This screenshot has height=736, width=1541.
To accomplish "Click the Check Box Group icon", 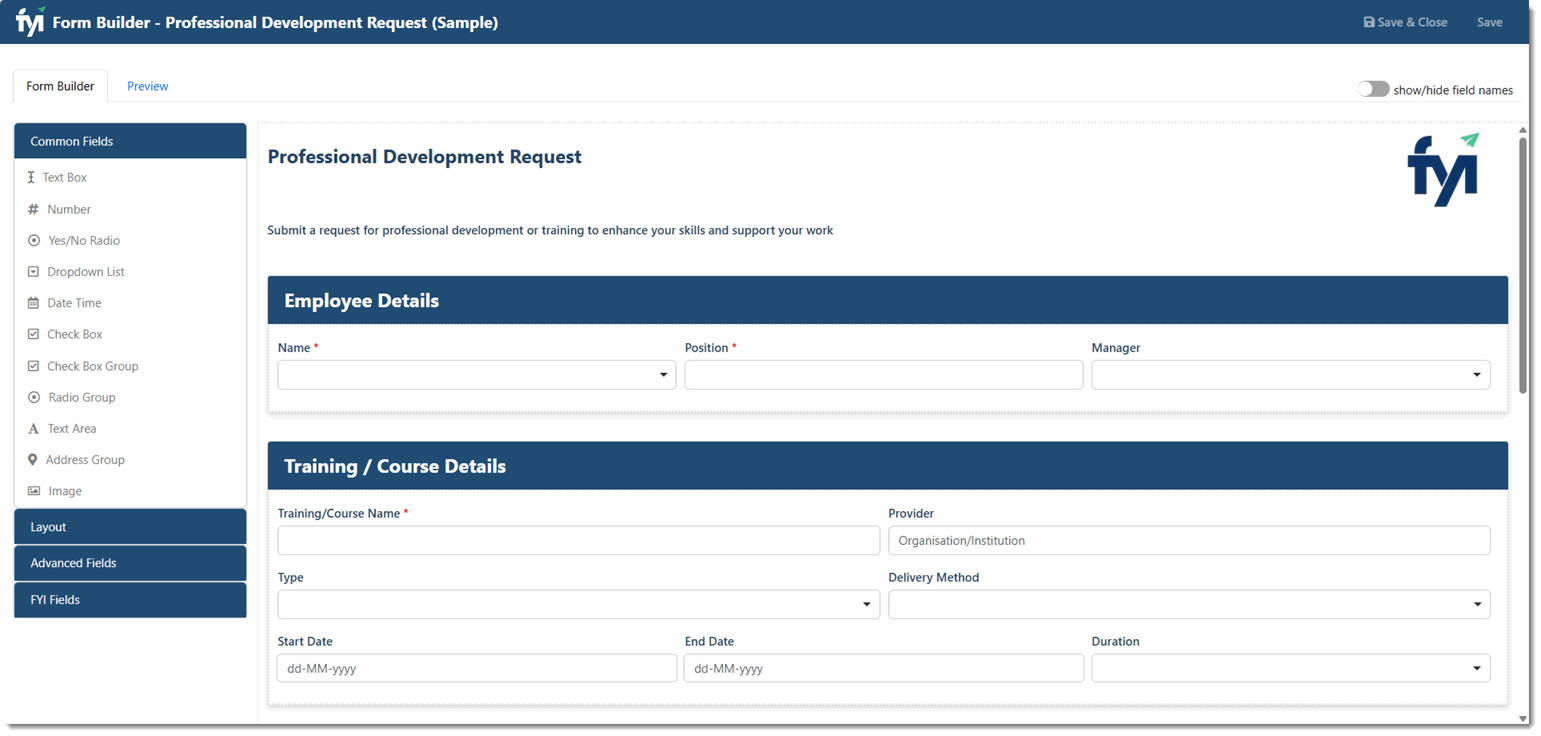I will pos(33,366).
